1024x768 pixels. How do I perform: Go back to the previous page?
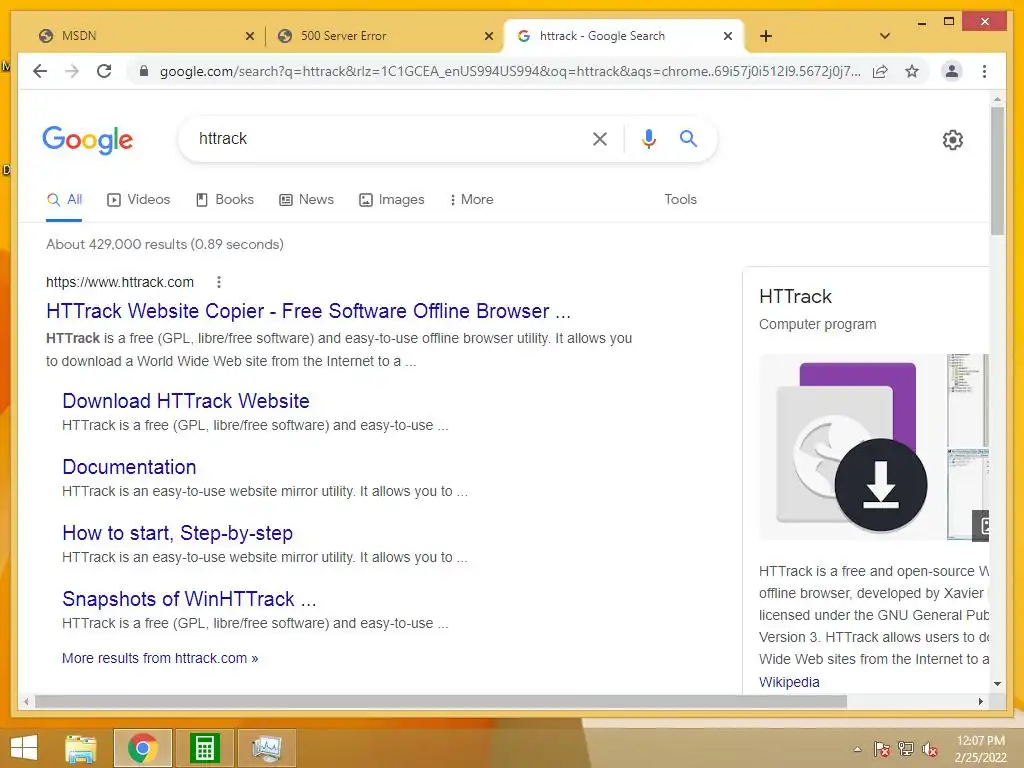pyautogui.click(x=40, y=71)
